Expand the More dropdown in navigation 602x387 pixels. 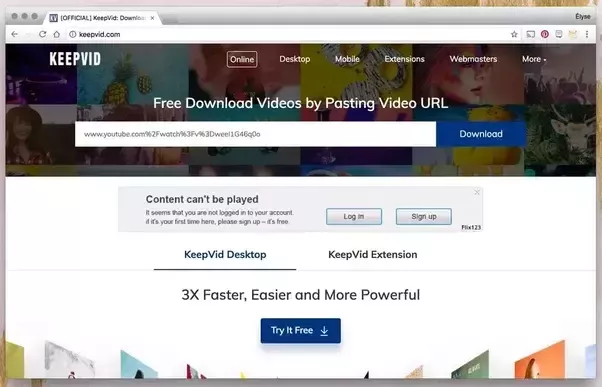[x=534, y=59]
